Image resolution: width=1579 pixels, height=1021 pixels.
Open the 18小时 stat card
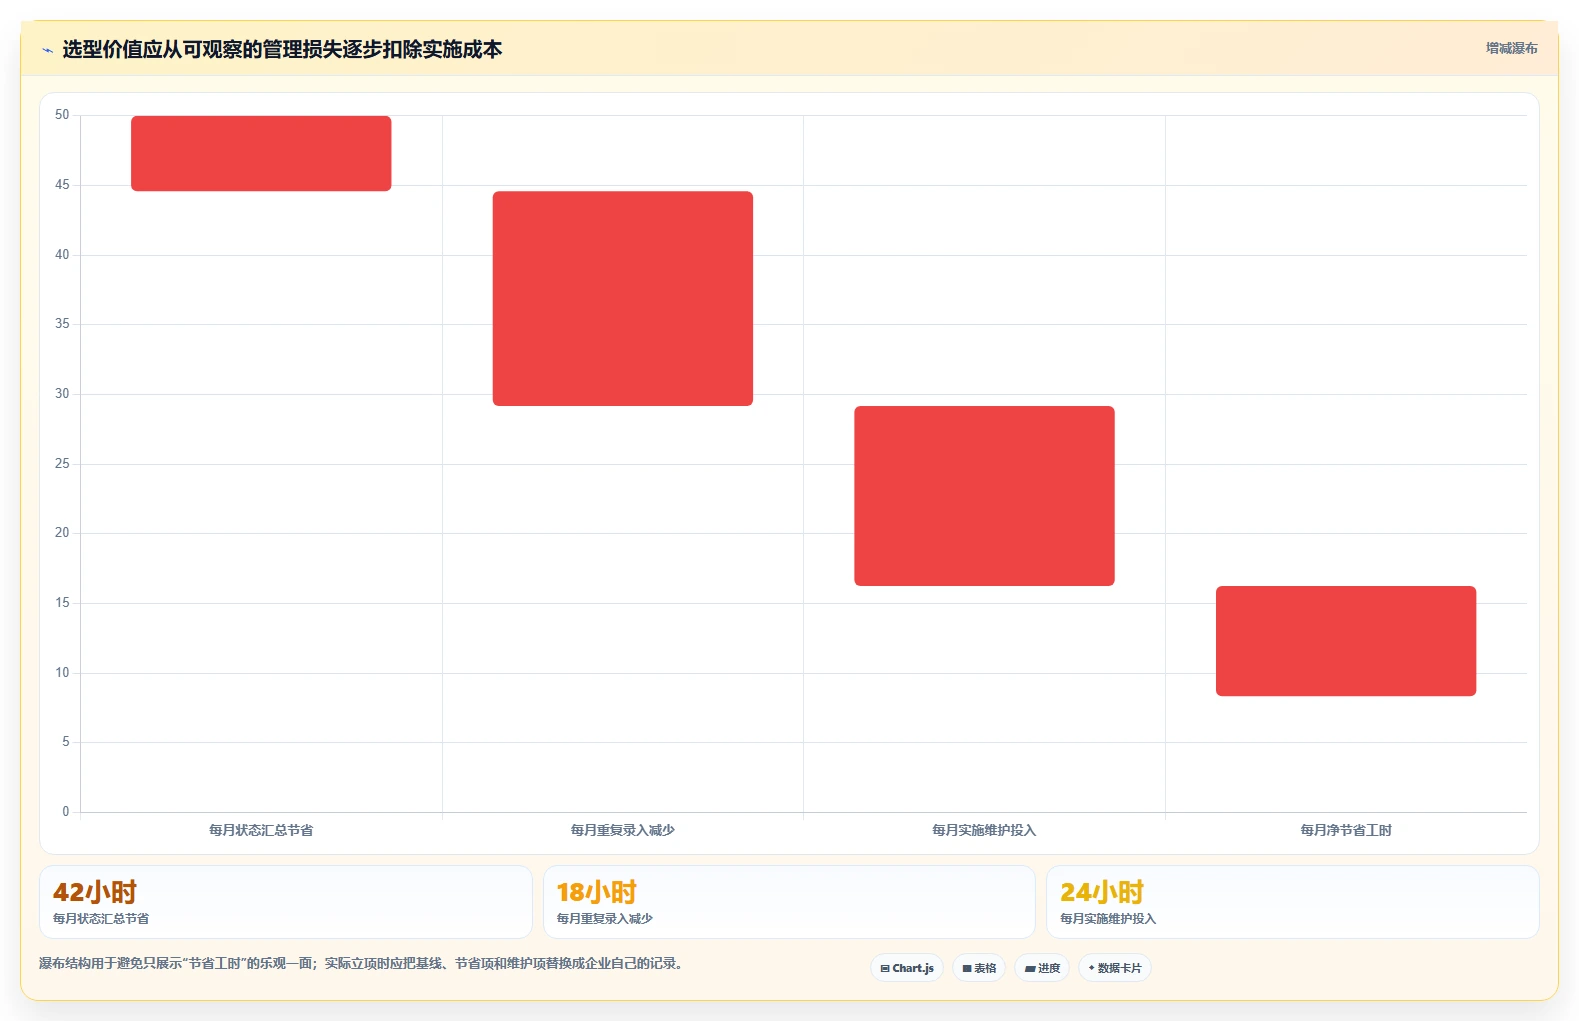789,902
